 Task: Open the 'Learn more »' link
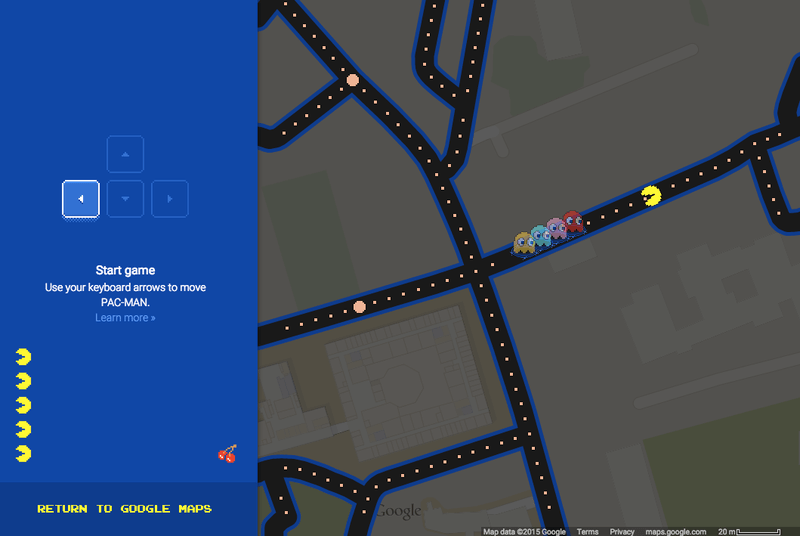click(x=125, y=318)
